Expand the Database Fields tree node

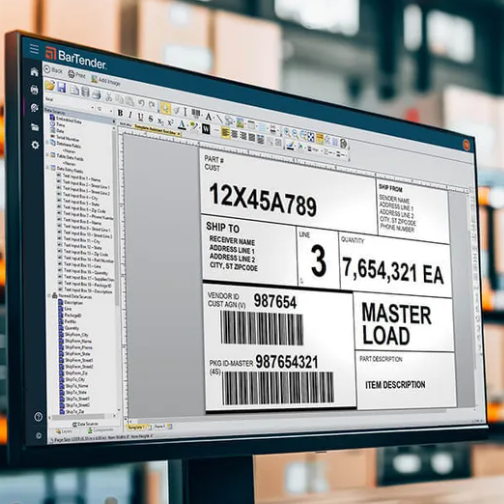click(x=47, y=143)
